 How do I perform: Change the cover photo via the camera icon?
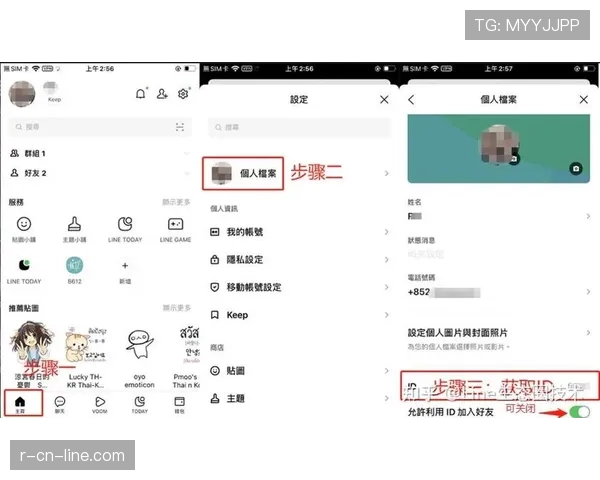576,168
